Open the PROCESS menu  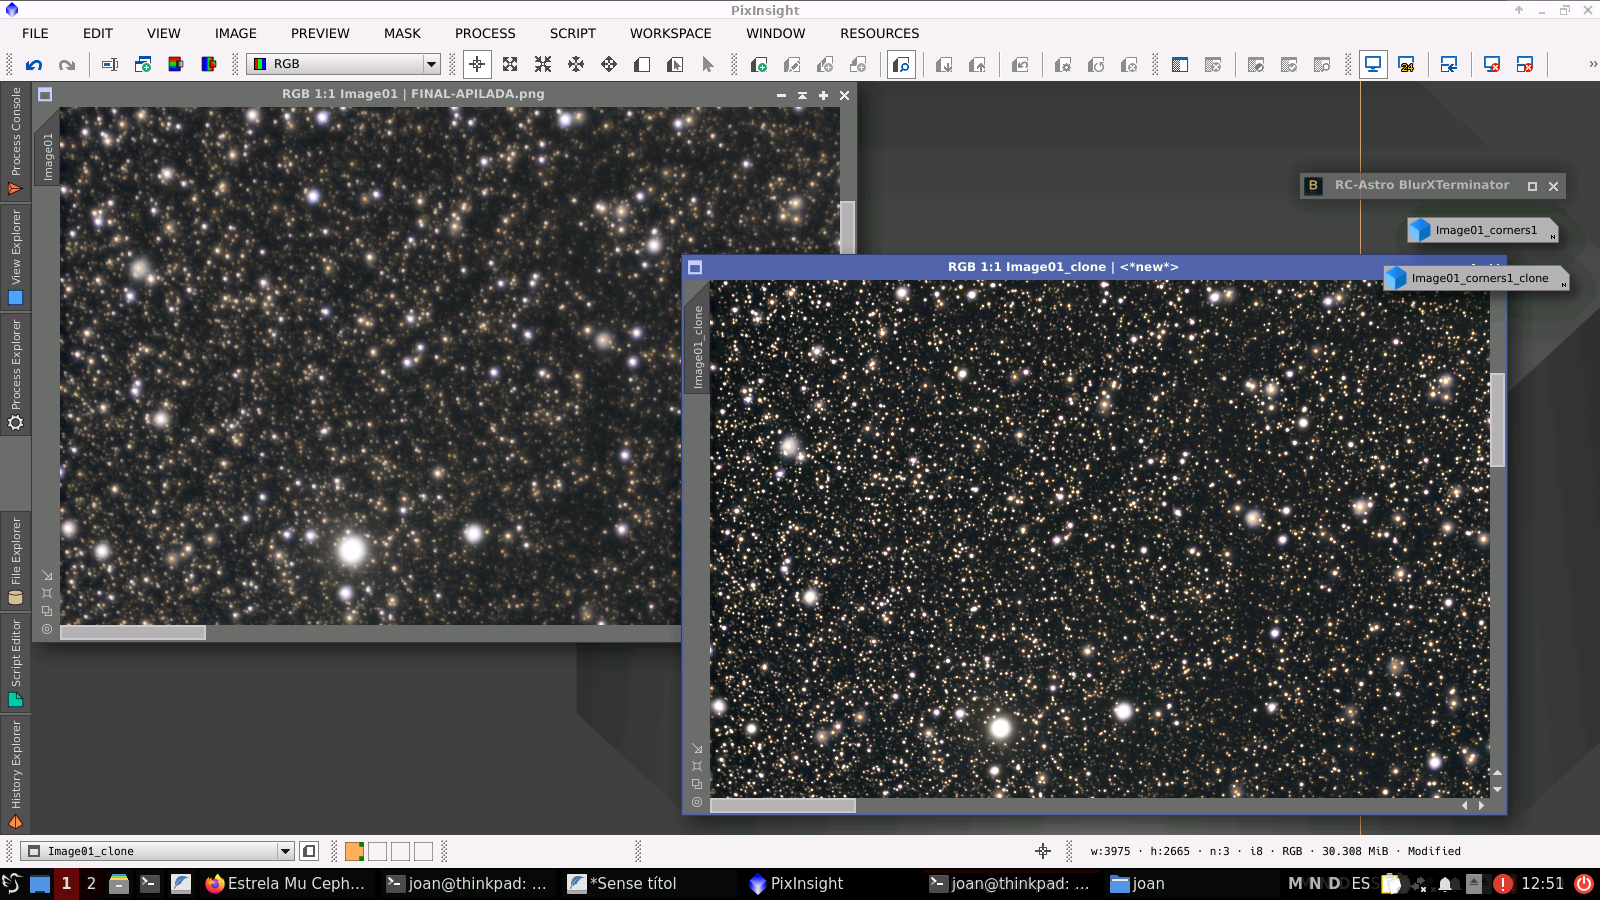pos(485,33)
